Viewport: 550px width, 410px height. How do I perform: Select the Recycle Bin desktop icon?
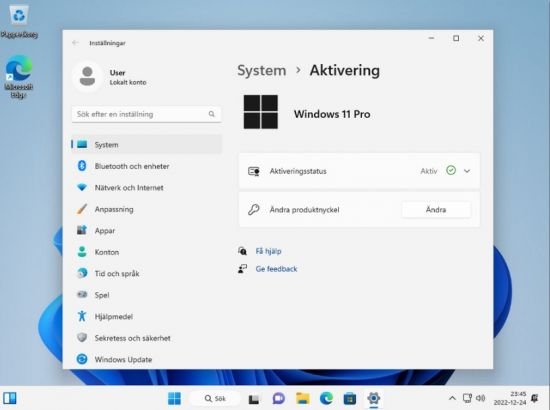(19, 21)
